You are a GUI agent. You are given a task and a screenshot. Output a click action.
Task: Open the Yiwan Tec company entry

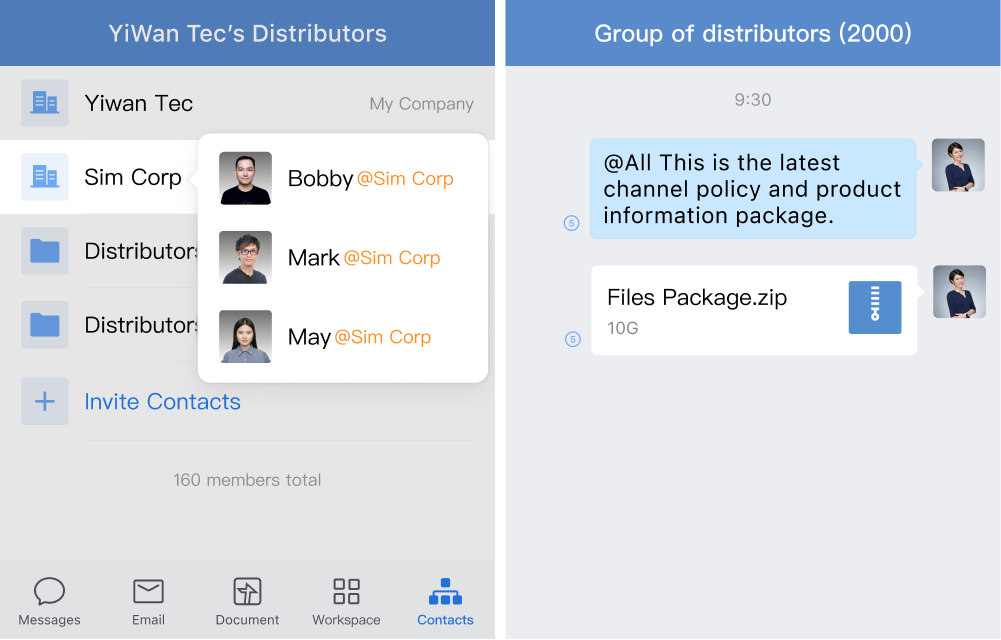pos(247,103)
